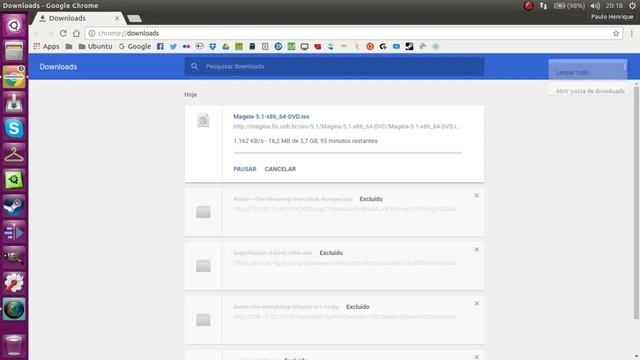The width and height of the screenshot is (640, 360).
Task: Open the Dropbox bookmark
Action: tap(213, 47)
